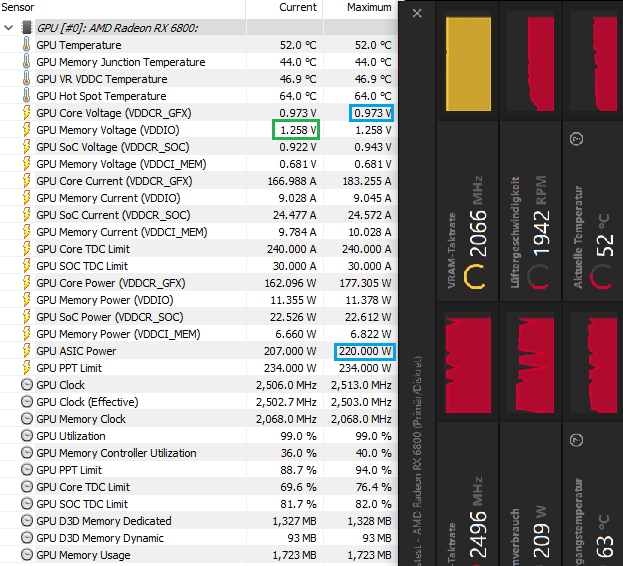Click help icon above the 63 °C temperature tile

coord(577,440)
